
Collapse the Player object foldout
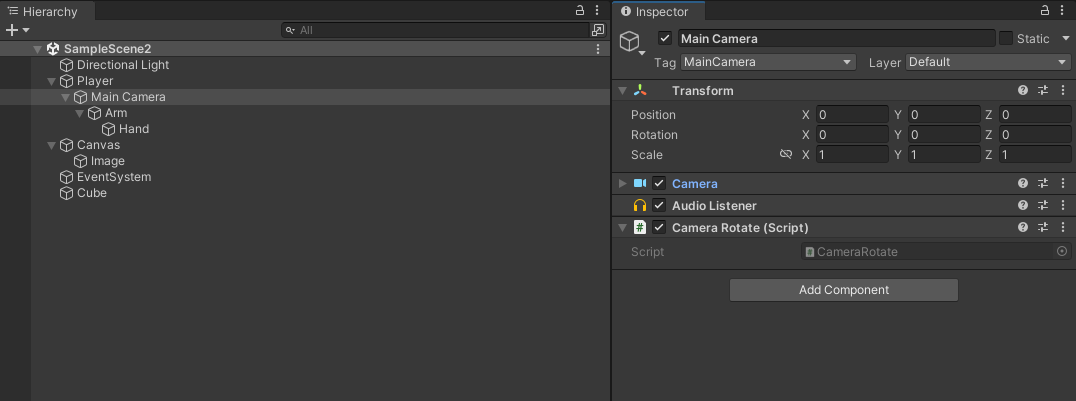pyautogui.click(x=51, y=81)
